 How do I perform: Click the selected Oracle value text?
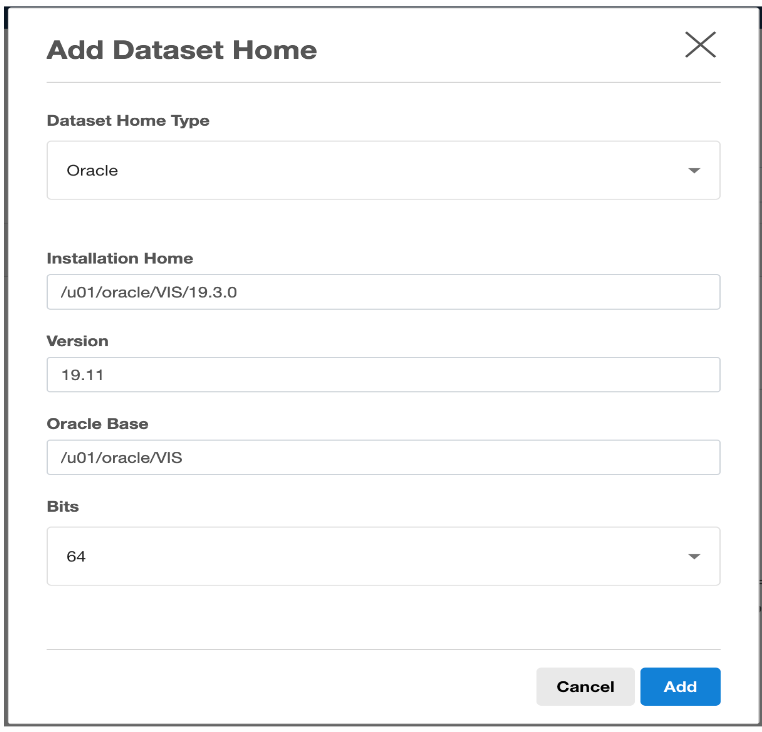click(x=92, y=171)
